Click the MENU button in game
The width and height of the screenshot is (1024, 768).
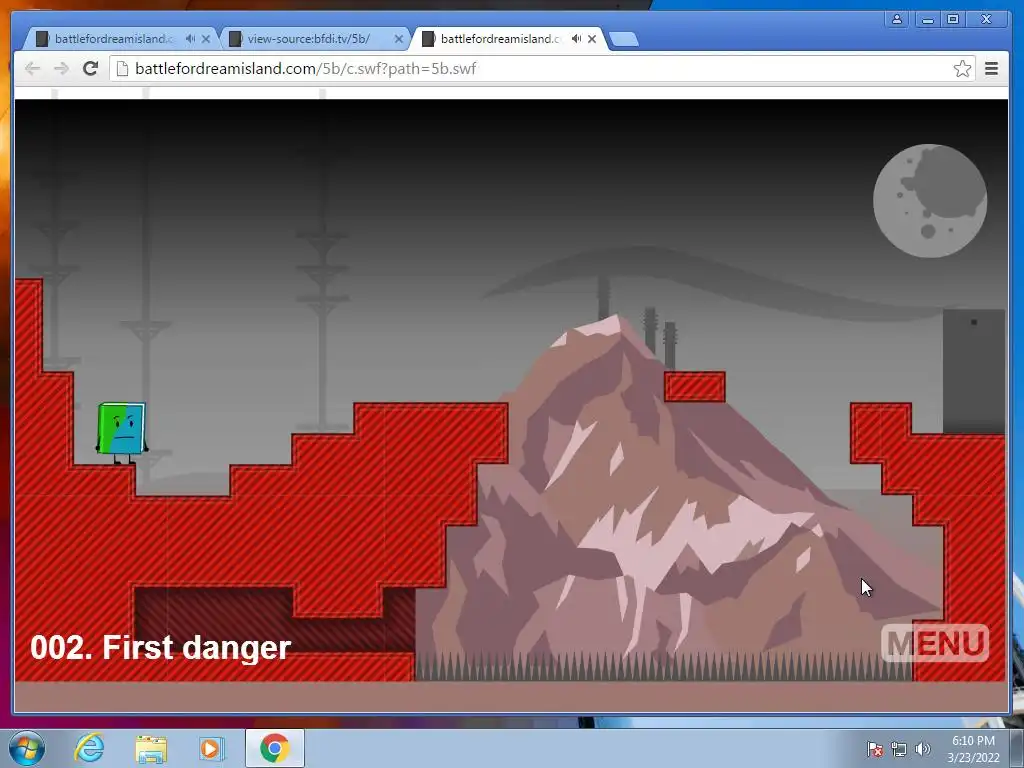point(935,643)
